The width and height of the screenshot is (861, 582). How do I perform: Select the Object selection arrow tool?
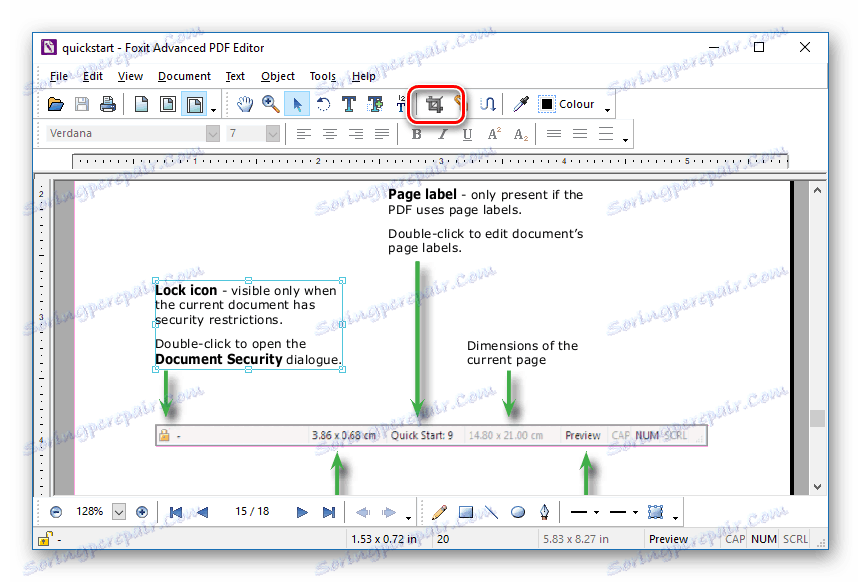[x=297, y=104]
